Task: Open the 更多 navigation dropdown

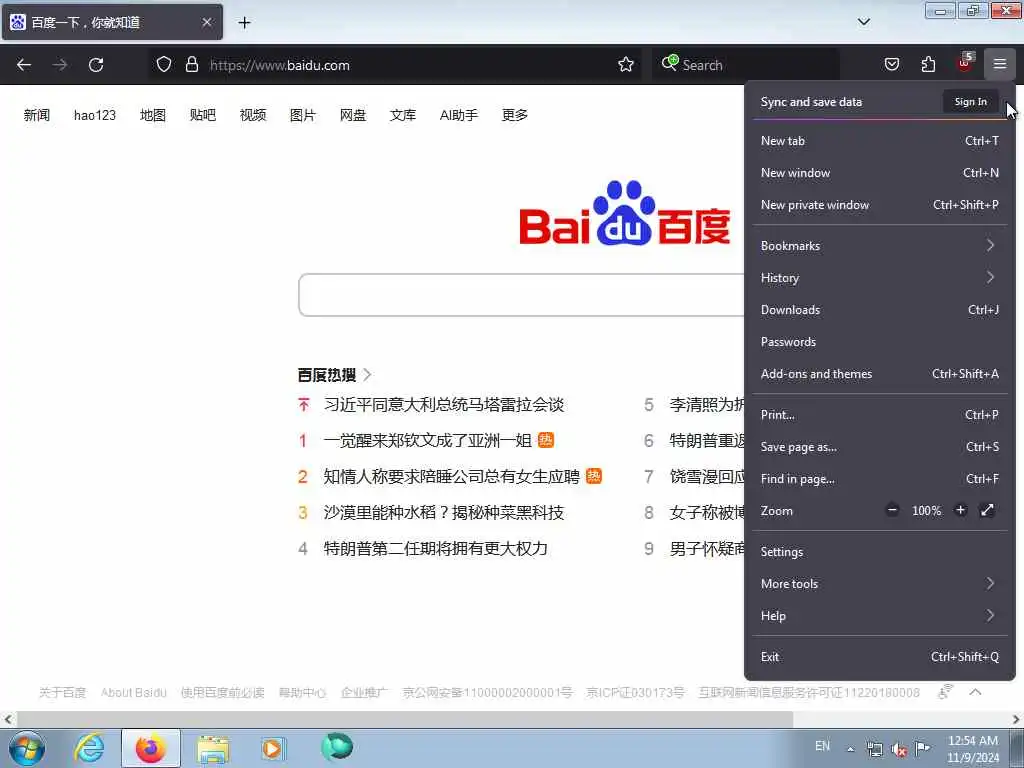Action: pyautogui.click(x=515, y=115)
